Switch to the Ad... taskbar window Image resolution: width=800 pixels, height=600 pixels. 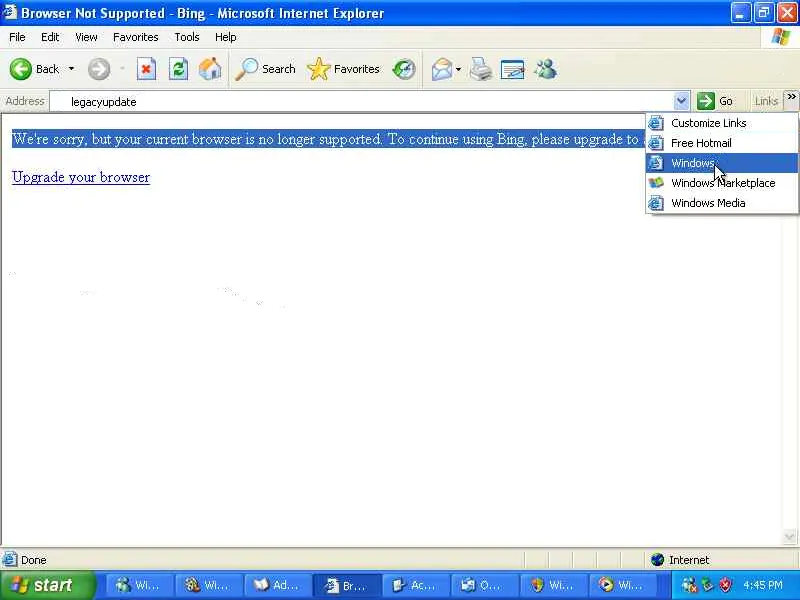coord(277,585)
